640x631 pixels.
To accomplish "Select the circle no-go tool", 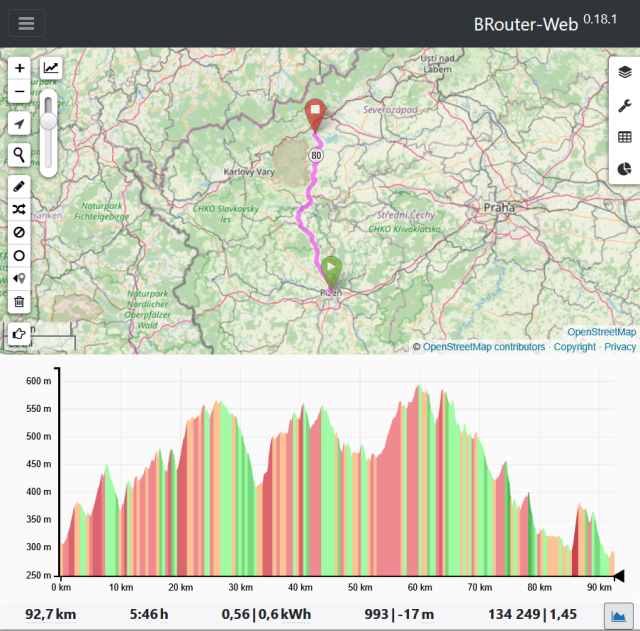I will (x=19, y=256).
